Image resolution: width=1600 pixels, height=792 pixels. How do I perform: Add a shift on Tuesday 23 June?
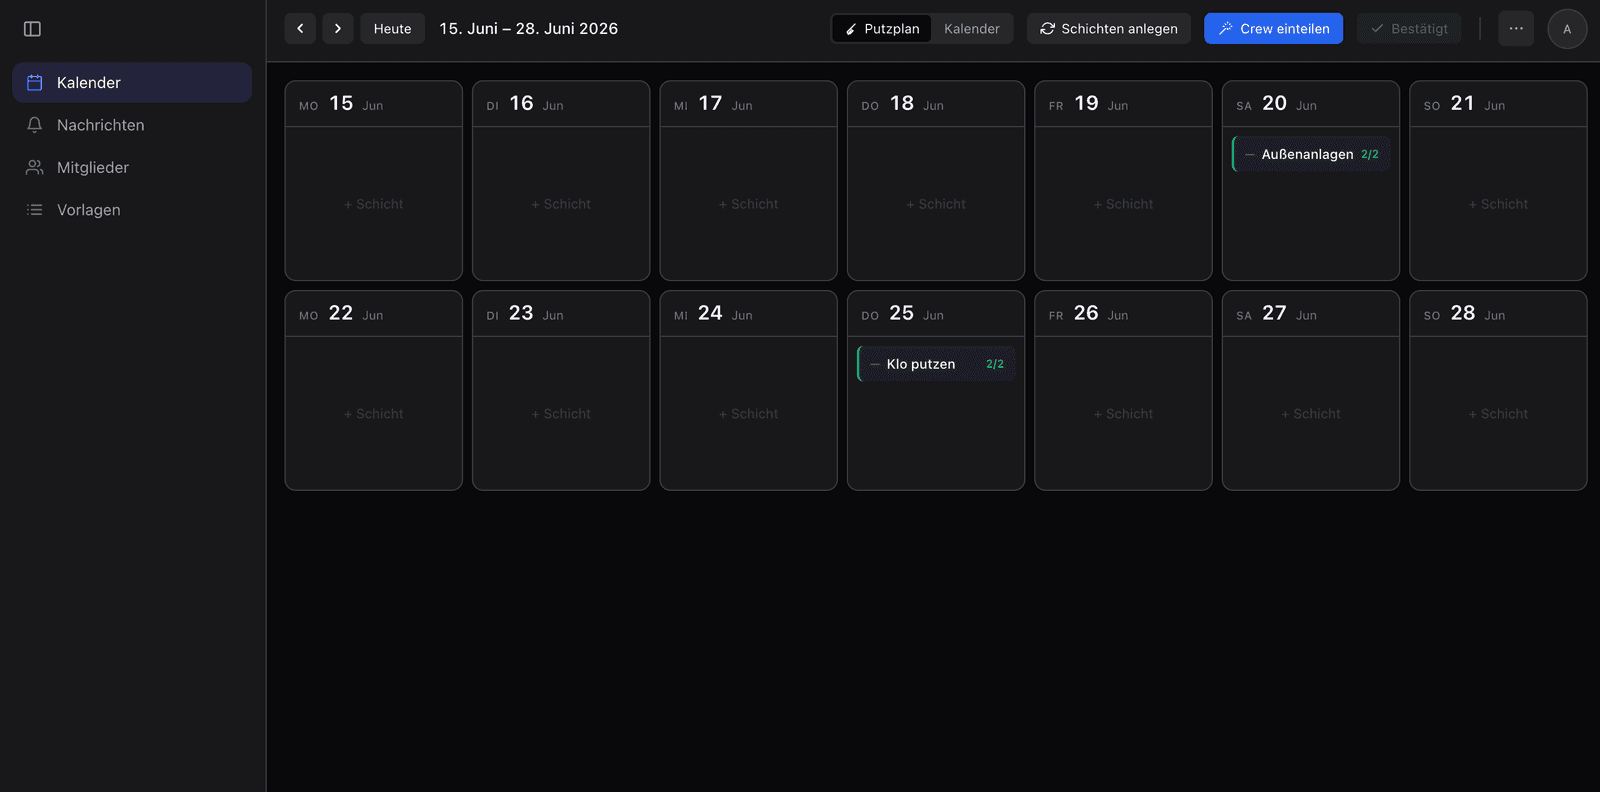(x=561, y=414)
